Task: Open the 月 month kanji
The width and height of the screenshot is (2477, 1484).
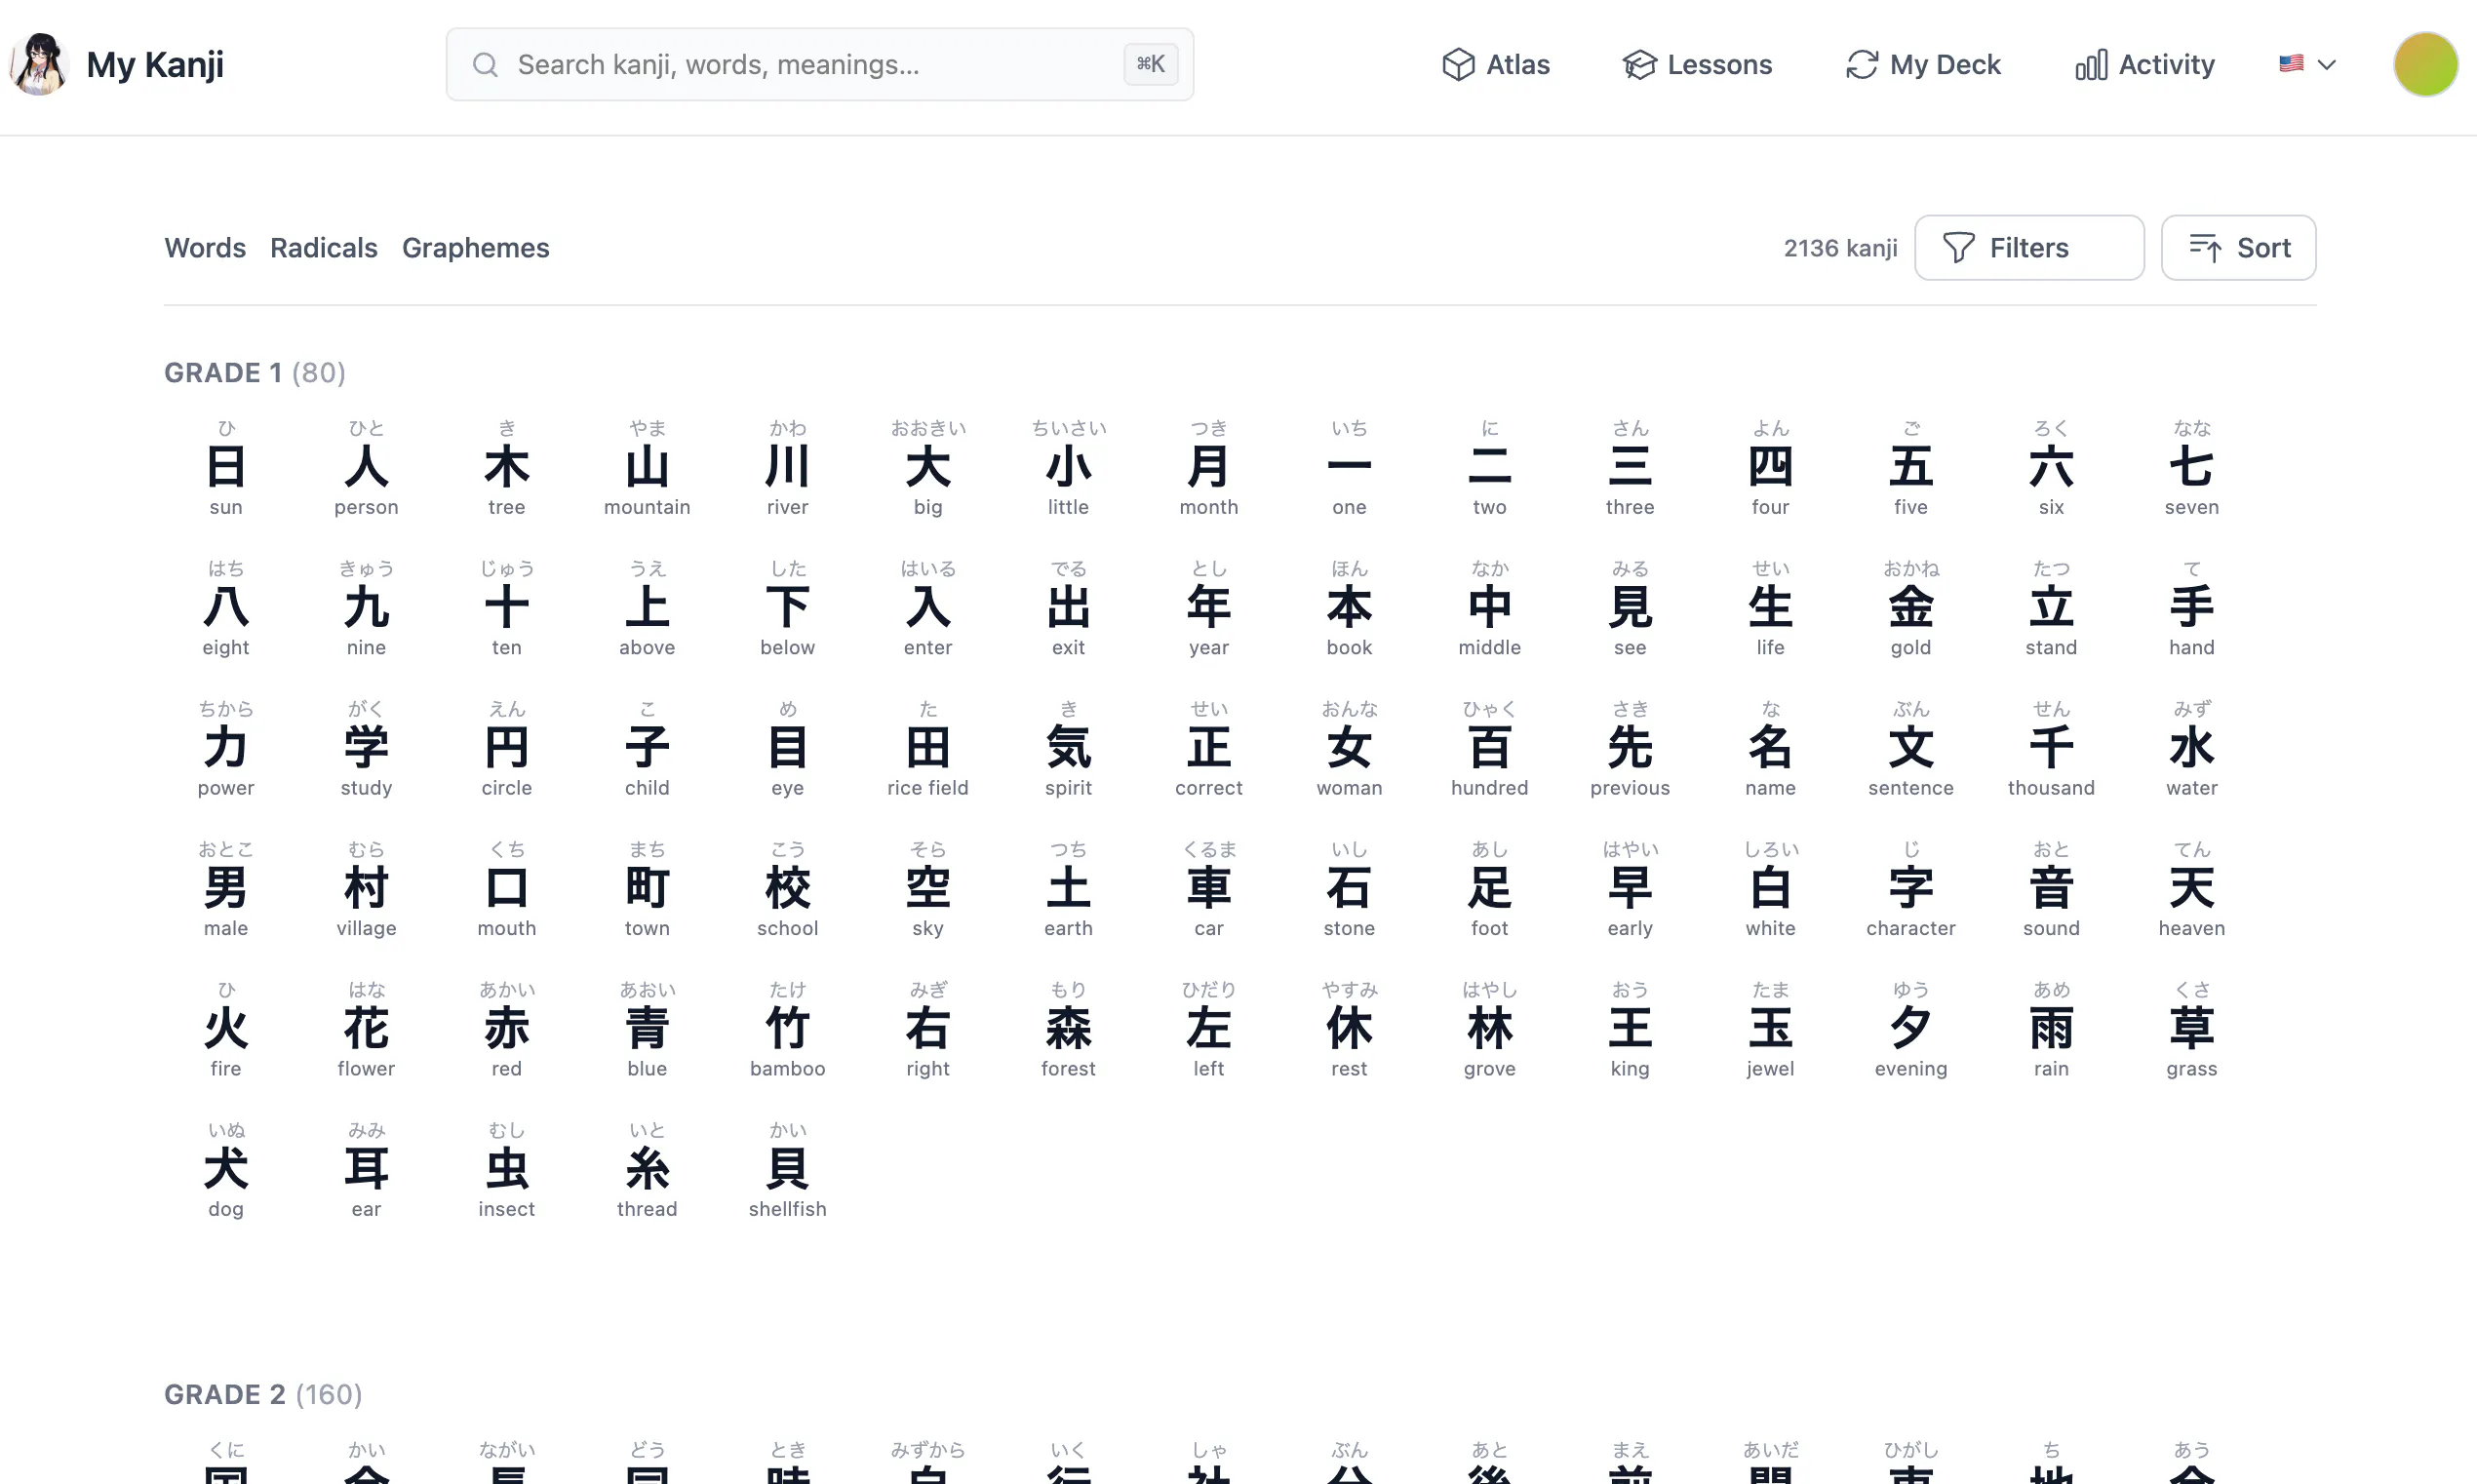Action: (1209, 467)
